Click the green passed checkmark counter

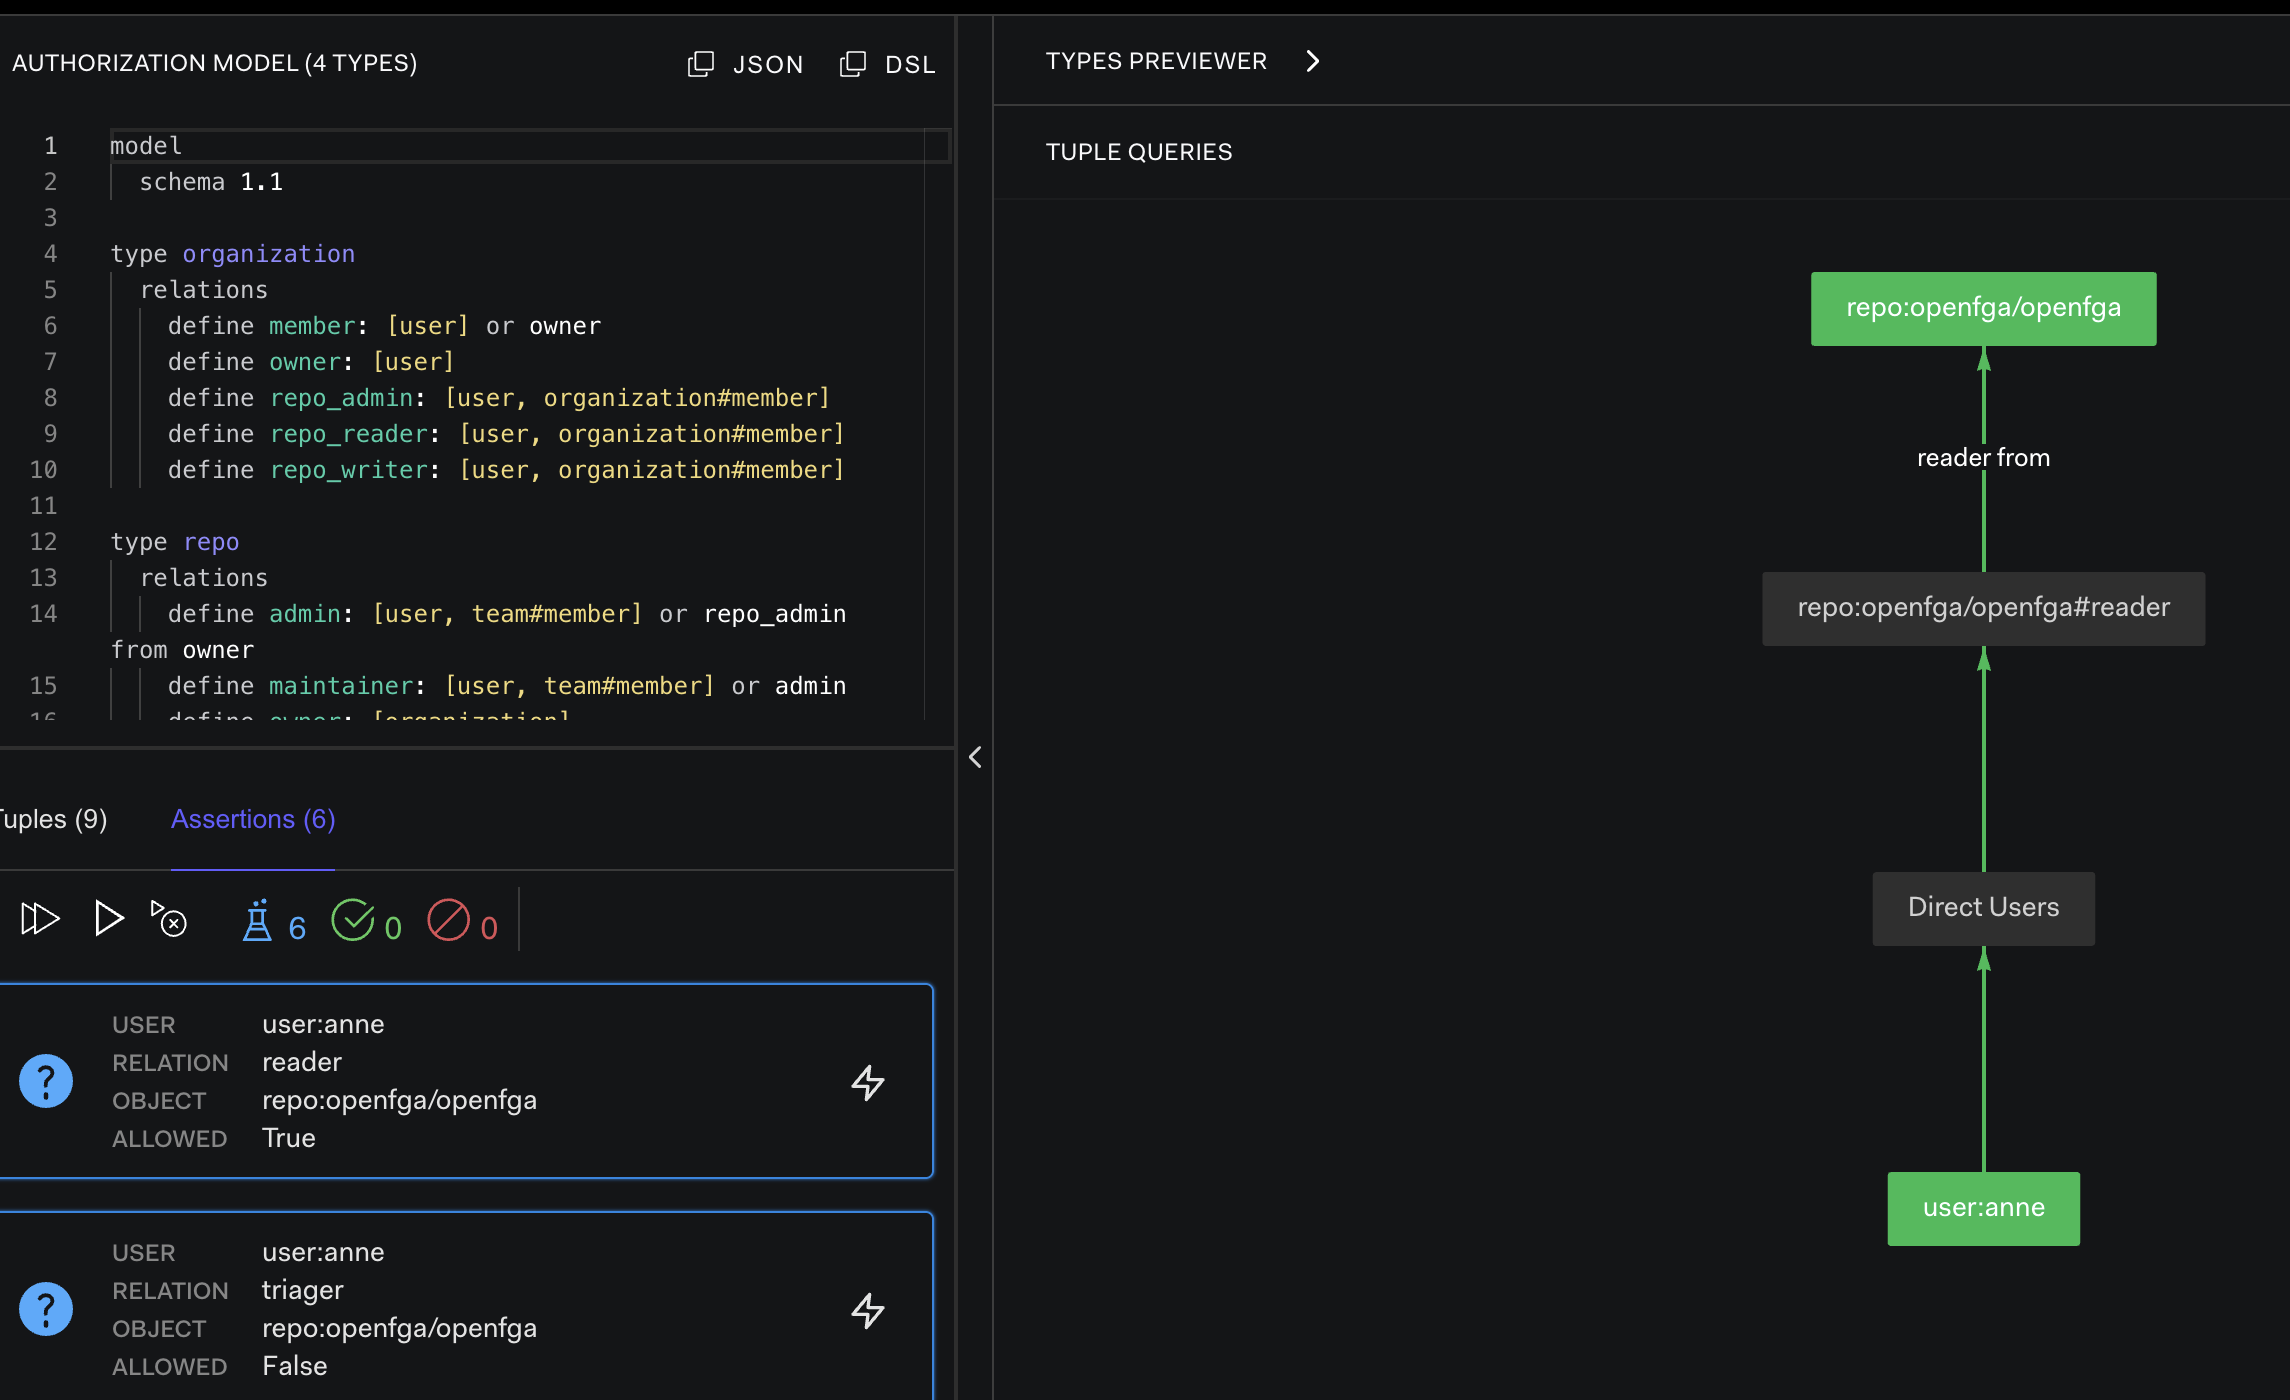[x=353, y=920]
